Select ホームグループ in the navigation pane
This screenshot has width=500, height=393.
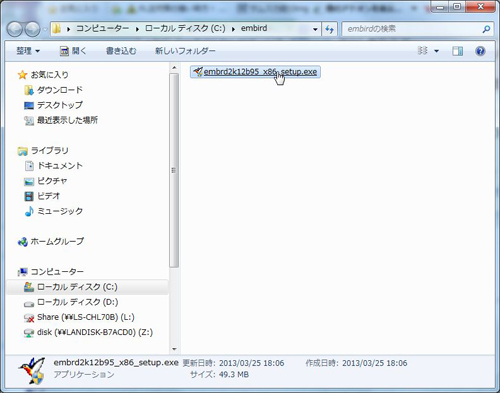pyautogui.click(x=57, y=241)
